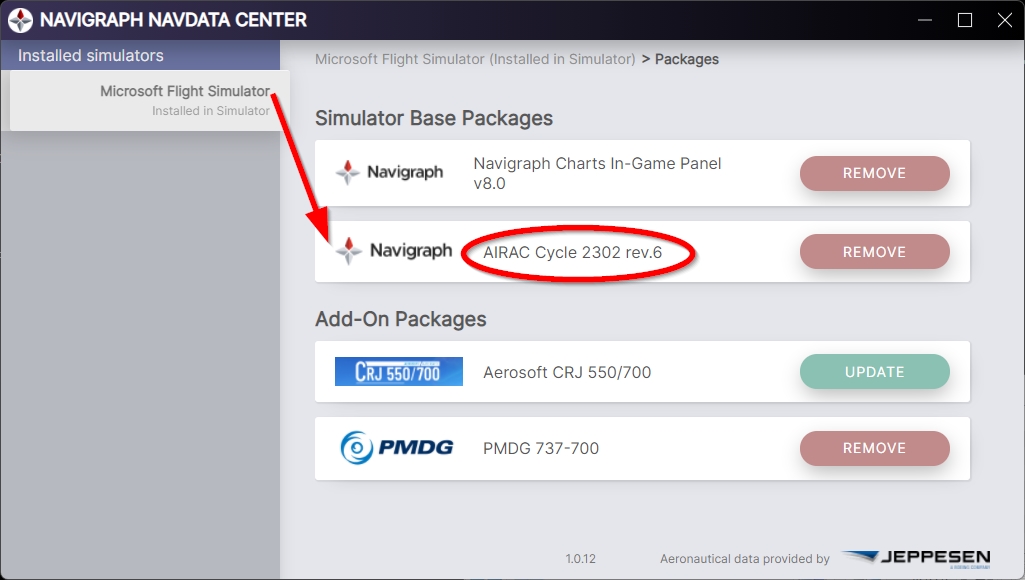Viewport: 1025px width, 580px height.
Task: Click the AIRAC Cycle 2302 rev.6 text
Action: (573, 252)
